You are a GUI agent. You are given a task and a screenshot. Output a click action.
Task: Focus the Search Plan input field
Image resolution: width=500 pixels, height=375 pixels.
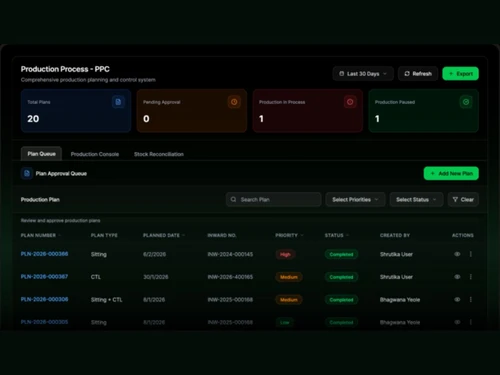pyautogui.click(x=274, y=199)
